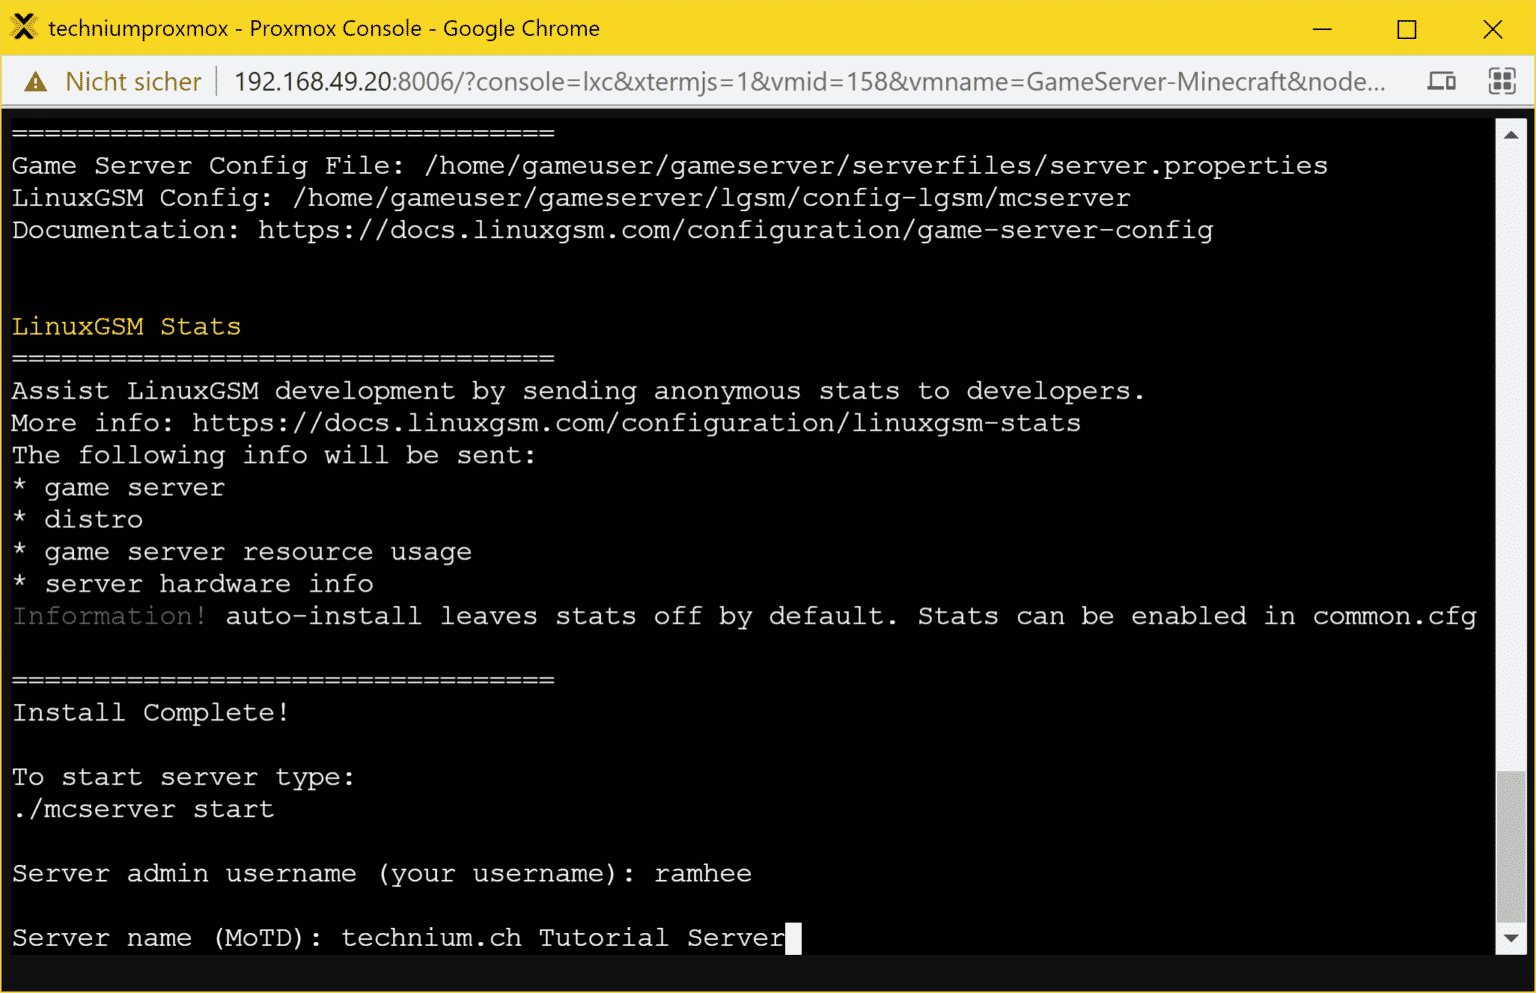Click the Proxmox logo icon in title bar
This screenshot has width=1536, height=993.
(x=24, y=27)
